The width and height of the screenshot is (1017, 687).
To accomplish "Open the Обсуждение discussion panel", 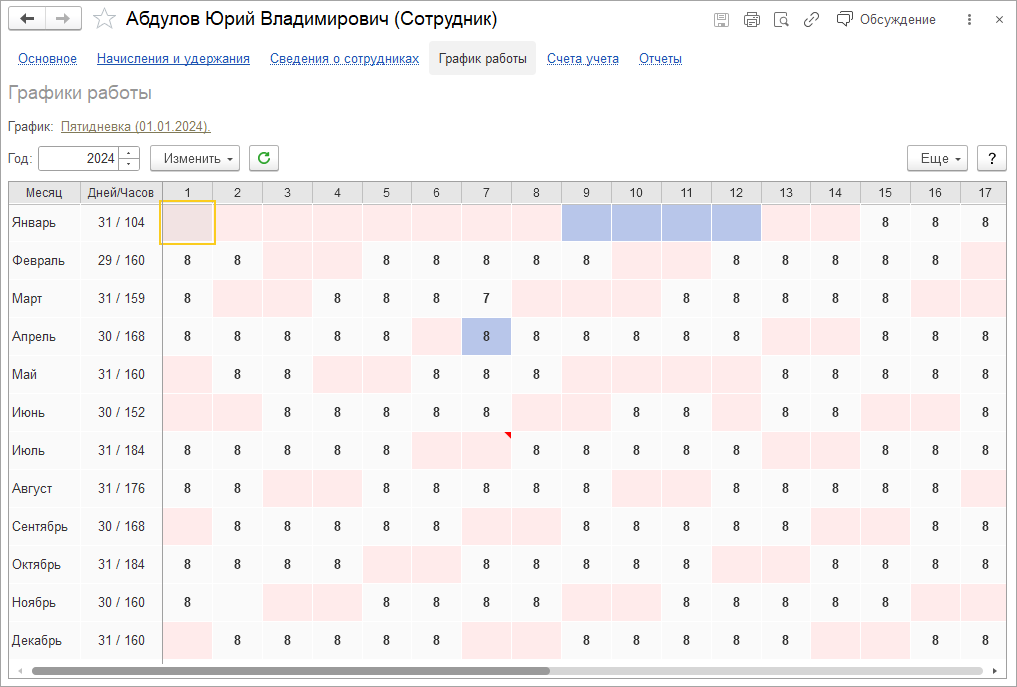I will [x=886, y=19].
